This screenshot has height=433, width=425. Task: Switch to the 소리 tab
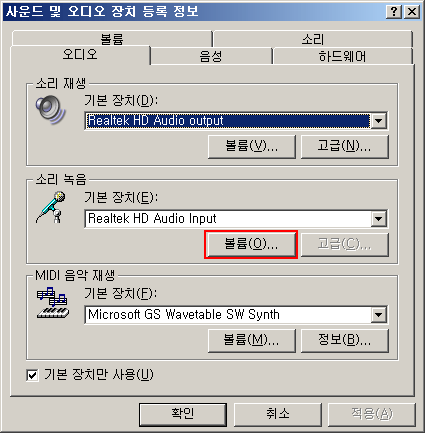point(313,39)
